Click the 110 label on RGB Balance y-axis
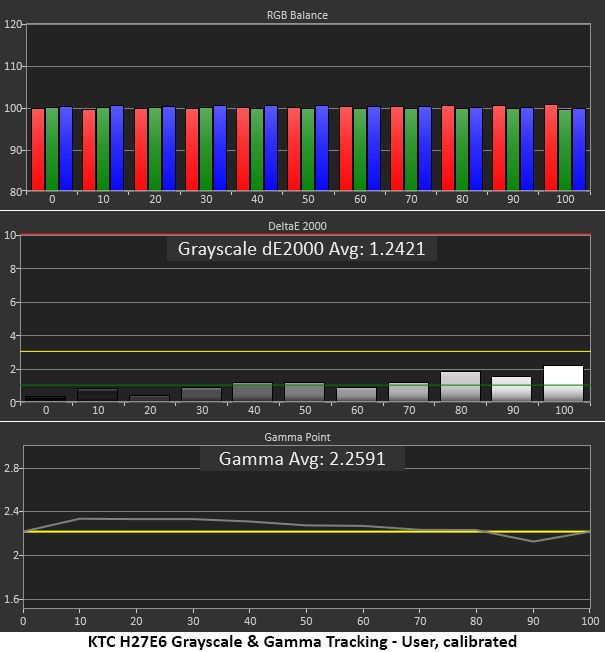605x652 pixels. pyautogui.click(x=12, y=66)
